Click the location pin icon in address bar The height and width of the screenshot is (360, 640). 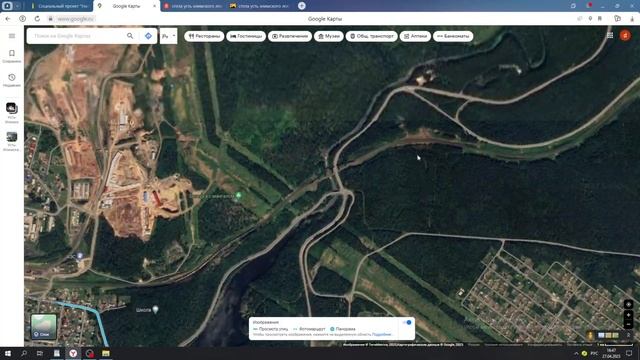click(590, 19)
